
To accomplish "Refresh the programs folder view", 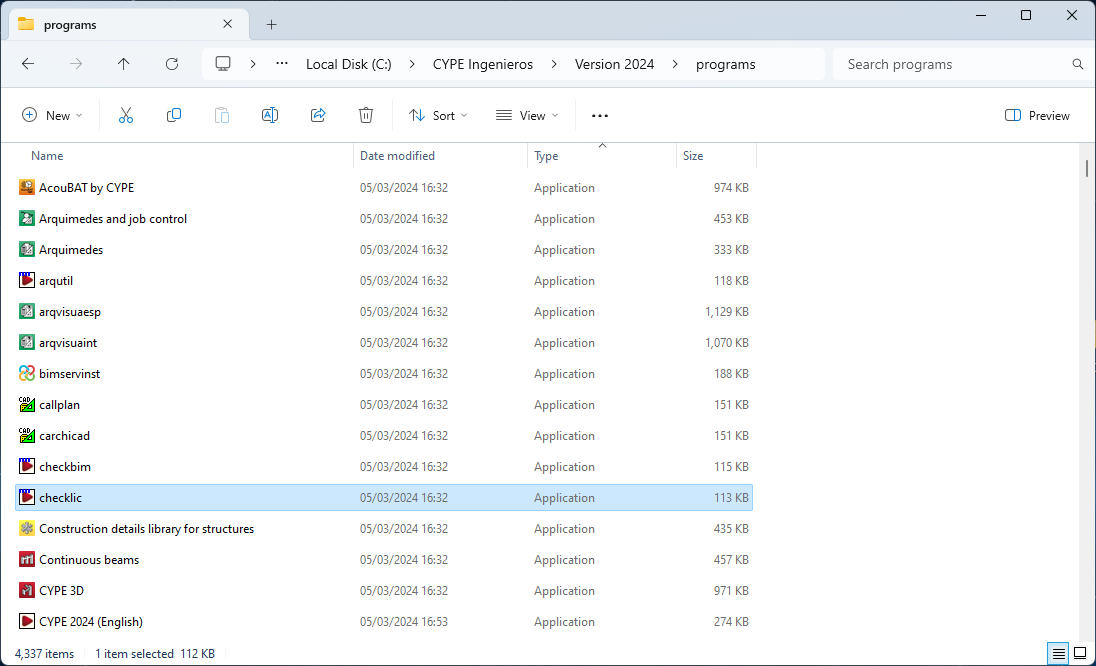I will (172, 64).
